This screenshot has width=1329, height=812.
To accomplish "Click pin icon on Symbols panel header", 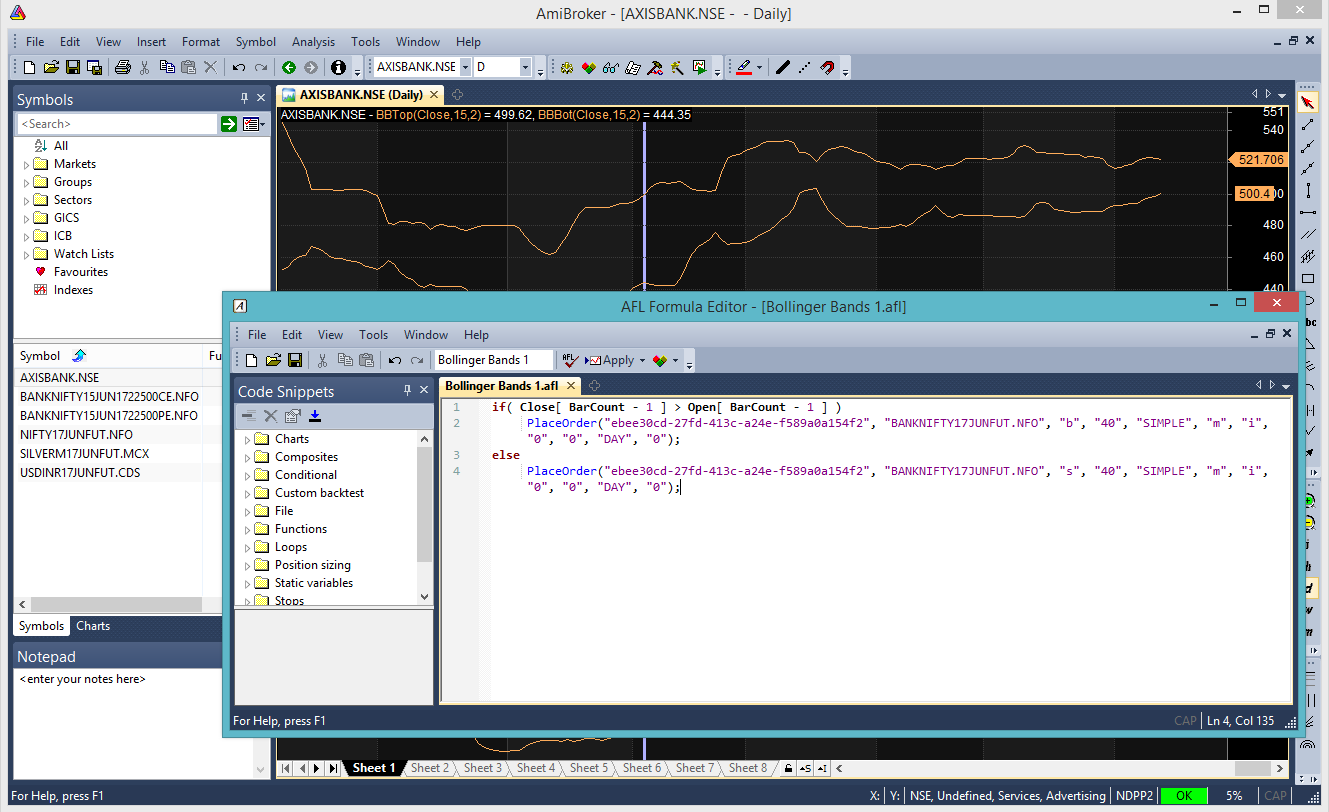I will 244,99.
